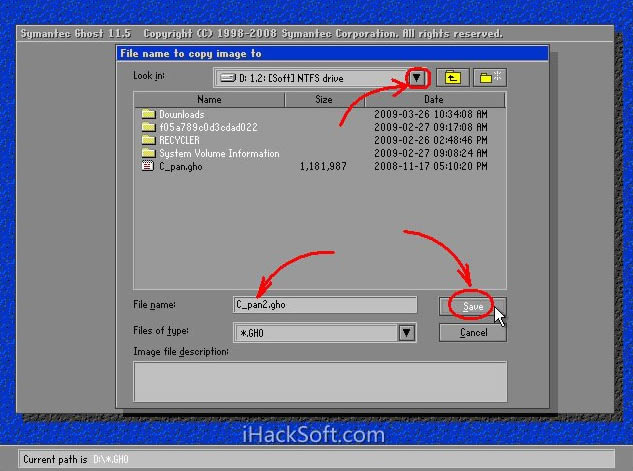Viewport: 633px width, 471px height.
Task: Open the Look in drive dropdown arrow
Action: (x=417, y=77)
